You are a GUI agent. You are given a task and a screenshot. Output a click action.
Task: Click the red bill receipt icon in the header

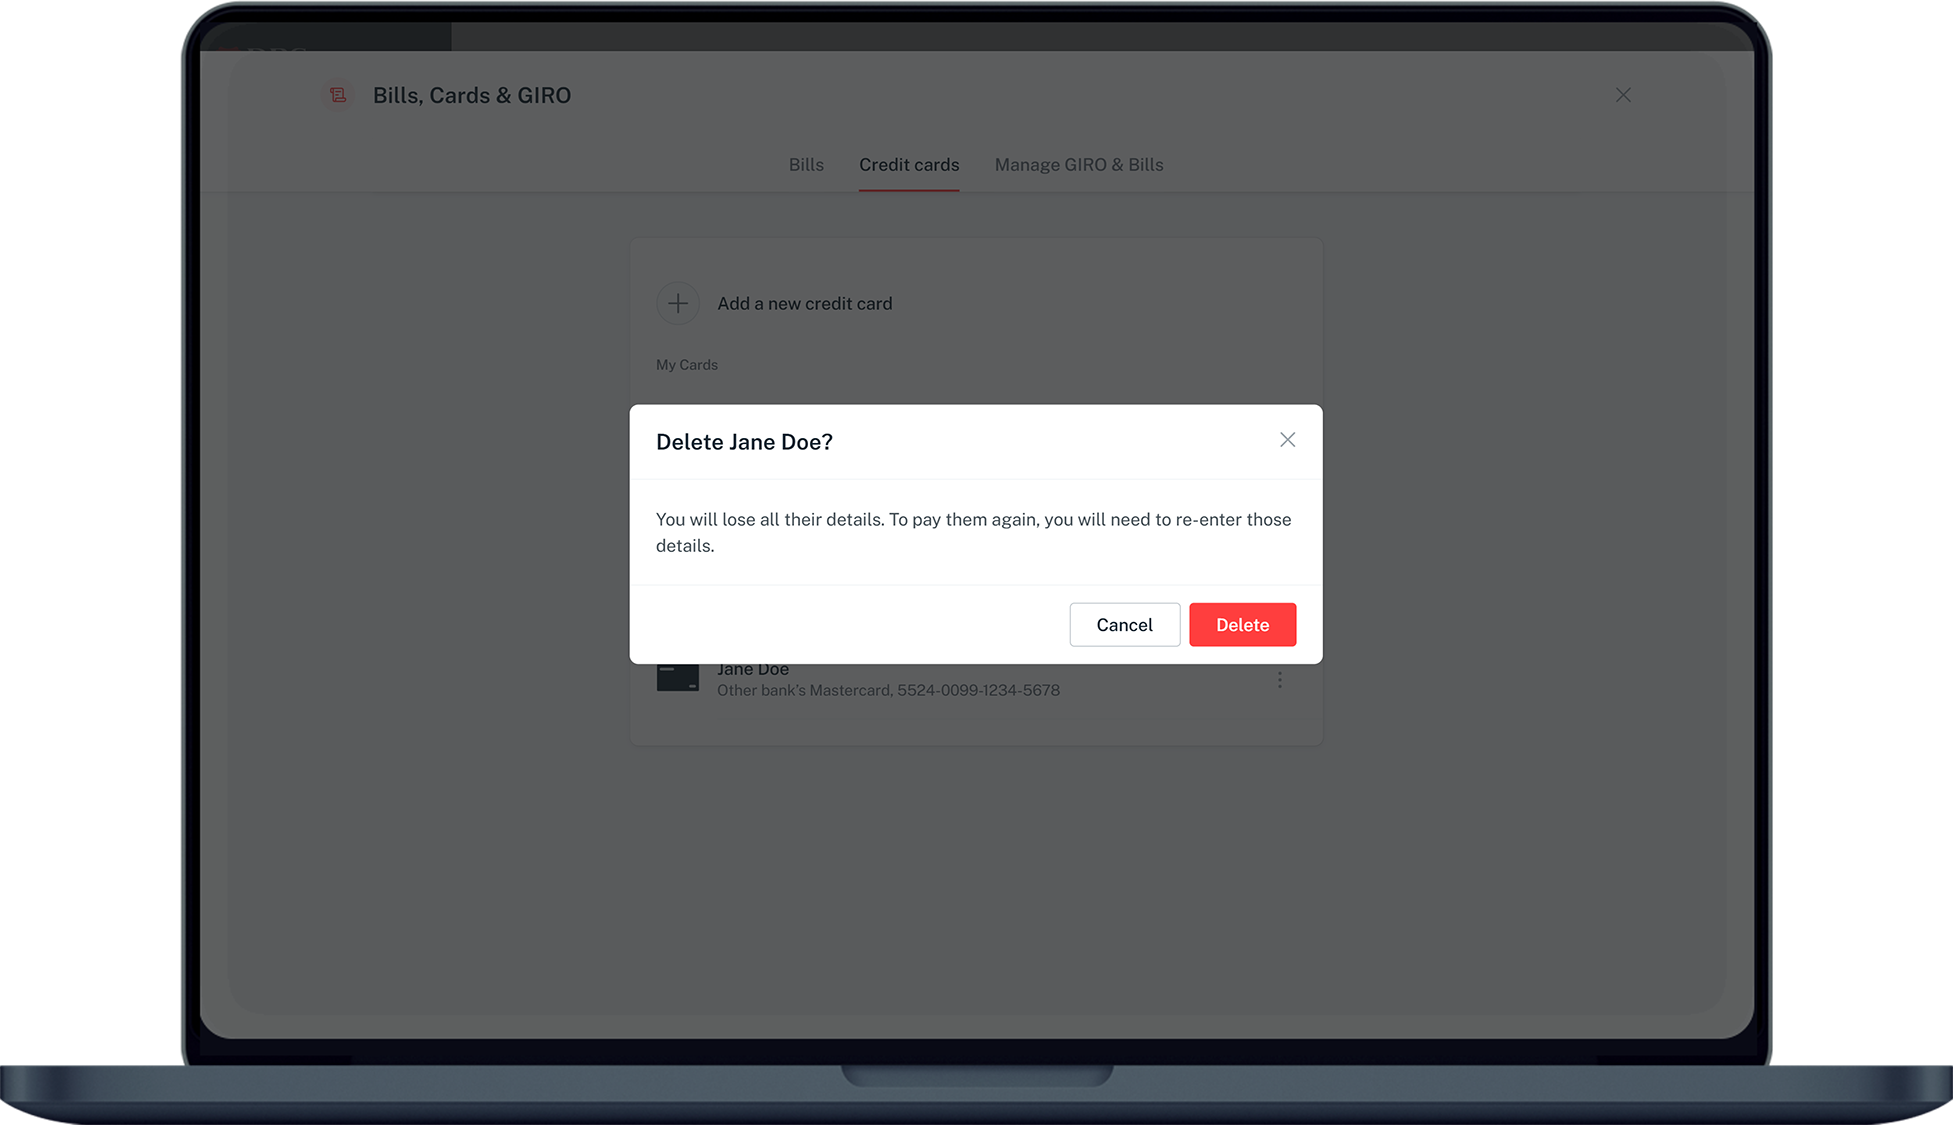[338, 94]
